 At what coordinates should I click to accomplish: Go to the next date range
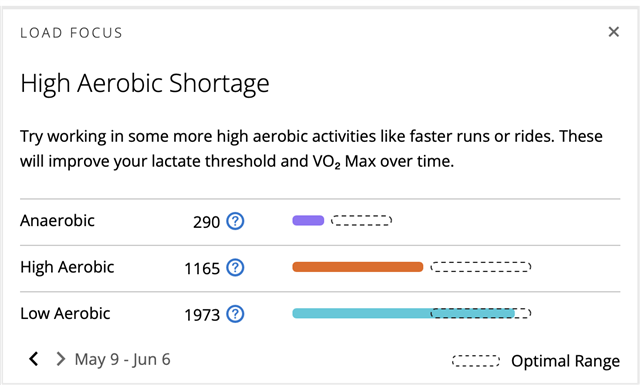click(x=60, y=359)
